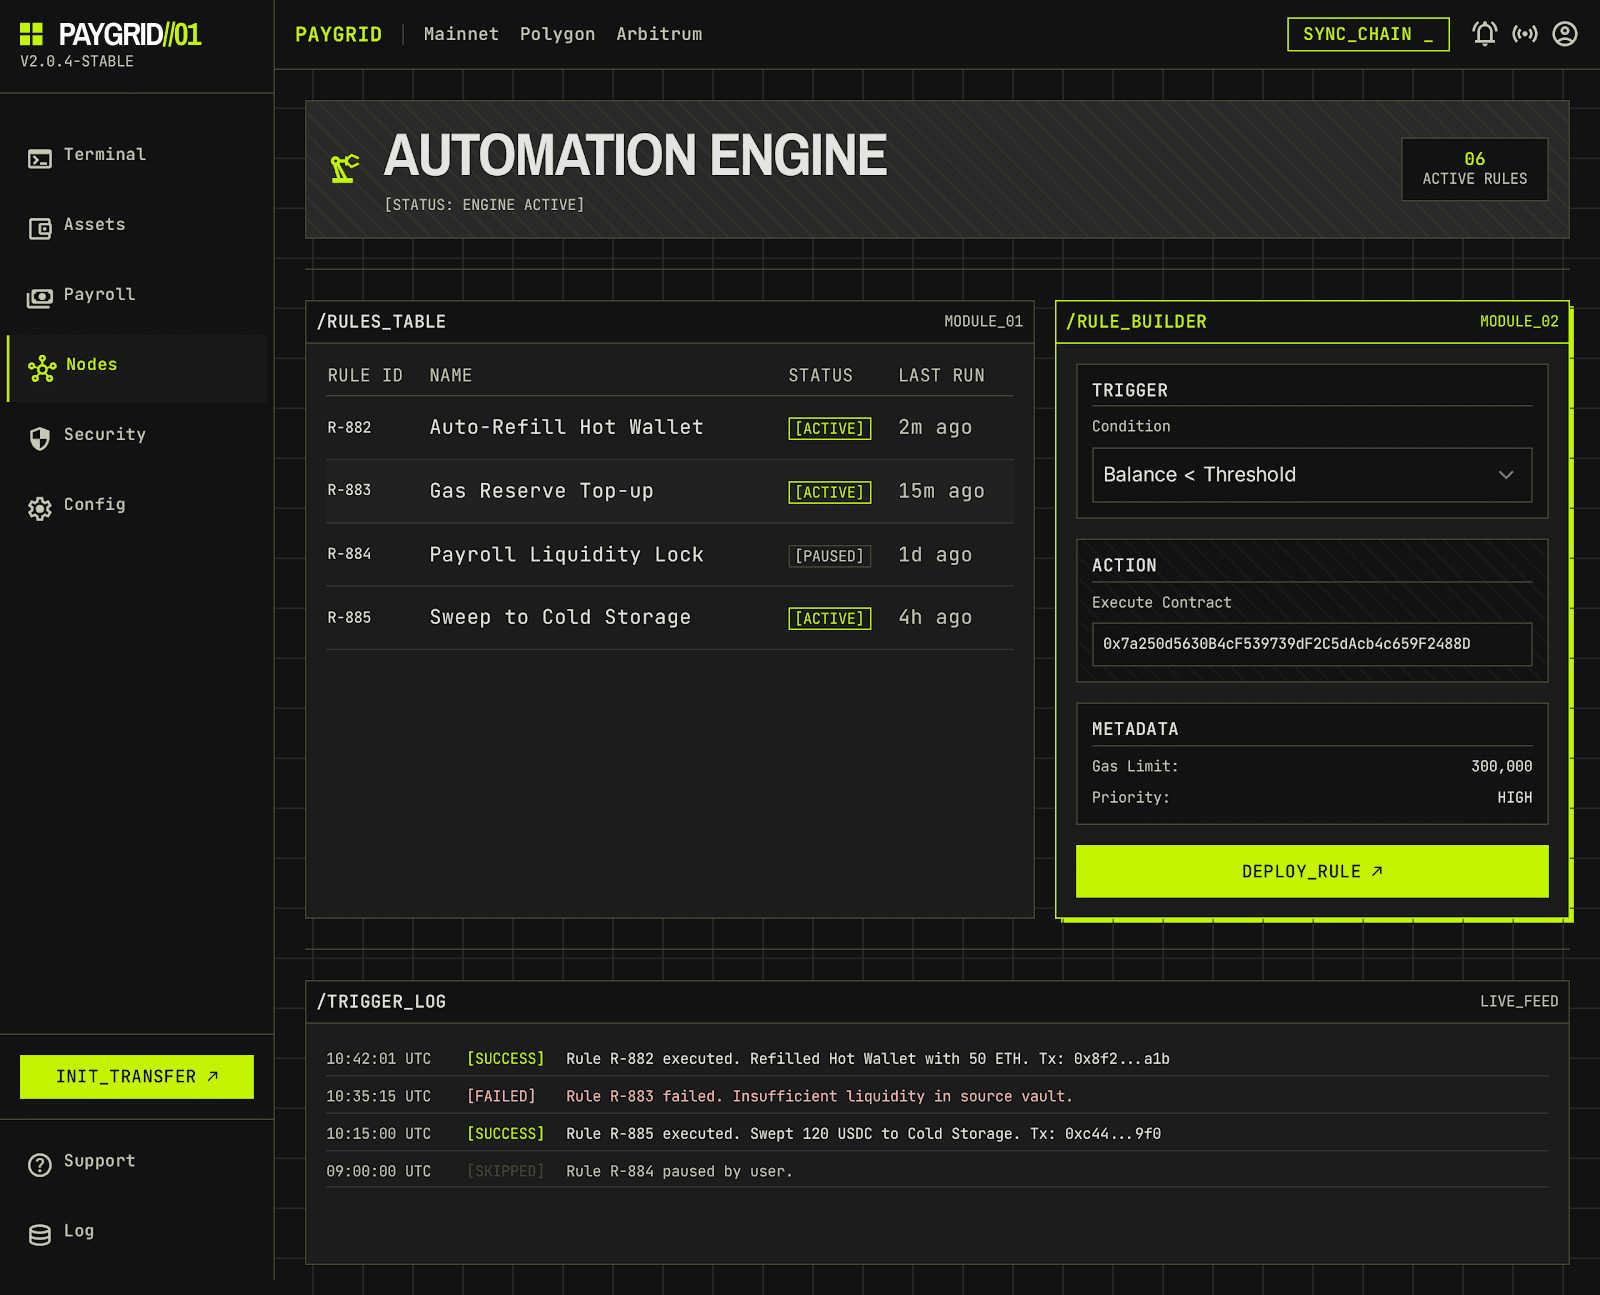Click the Log database icon

click(x=40, y=1235)
